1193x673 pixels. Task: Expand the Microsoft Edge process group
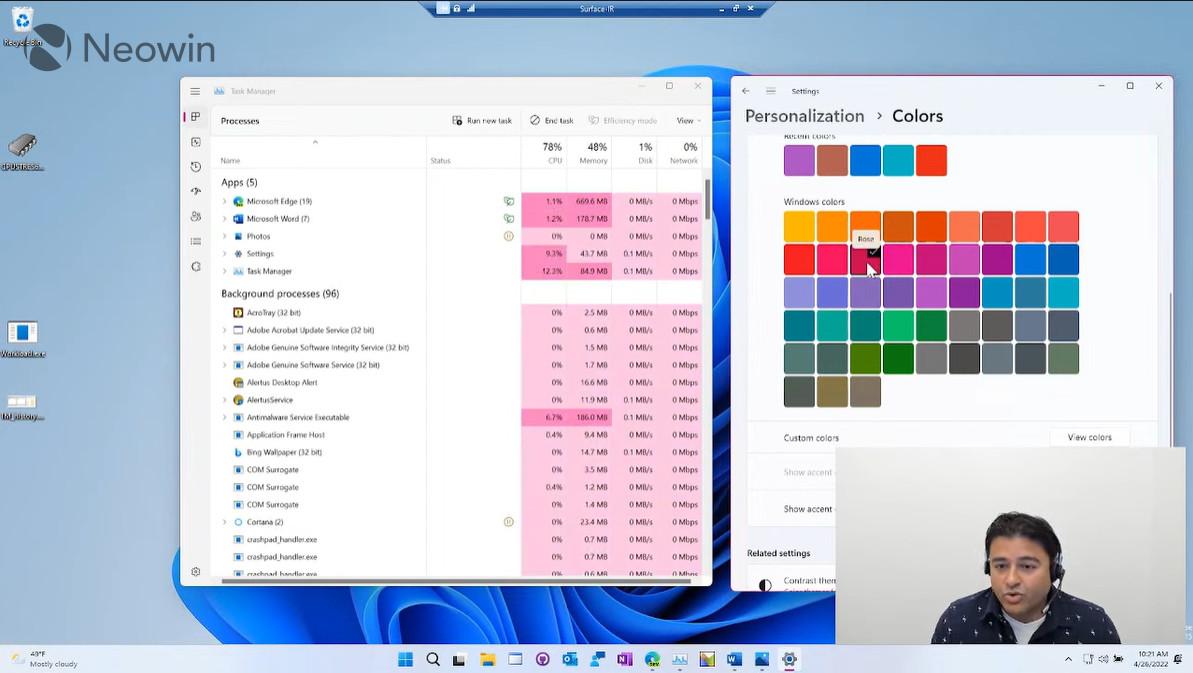(224, 201)
